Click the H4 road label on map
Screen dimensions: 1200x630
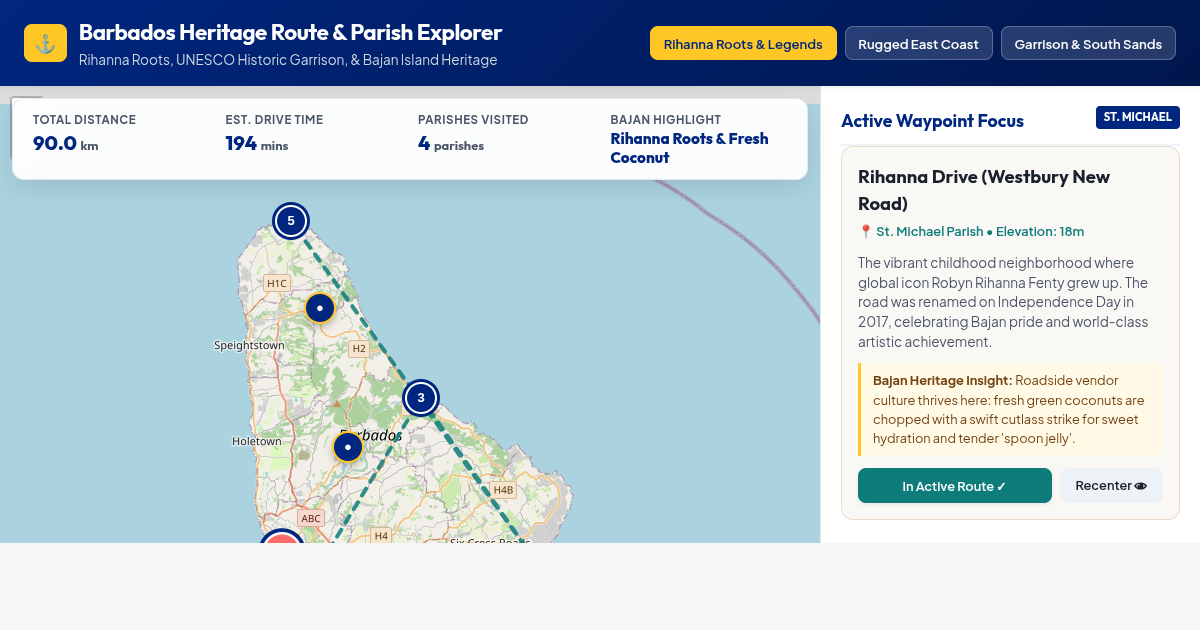pos(380,535)
